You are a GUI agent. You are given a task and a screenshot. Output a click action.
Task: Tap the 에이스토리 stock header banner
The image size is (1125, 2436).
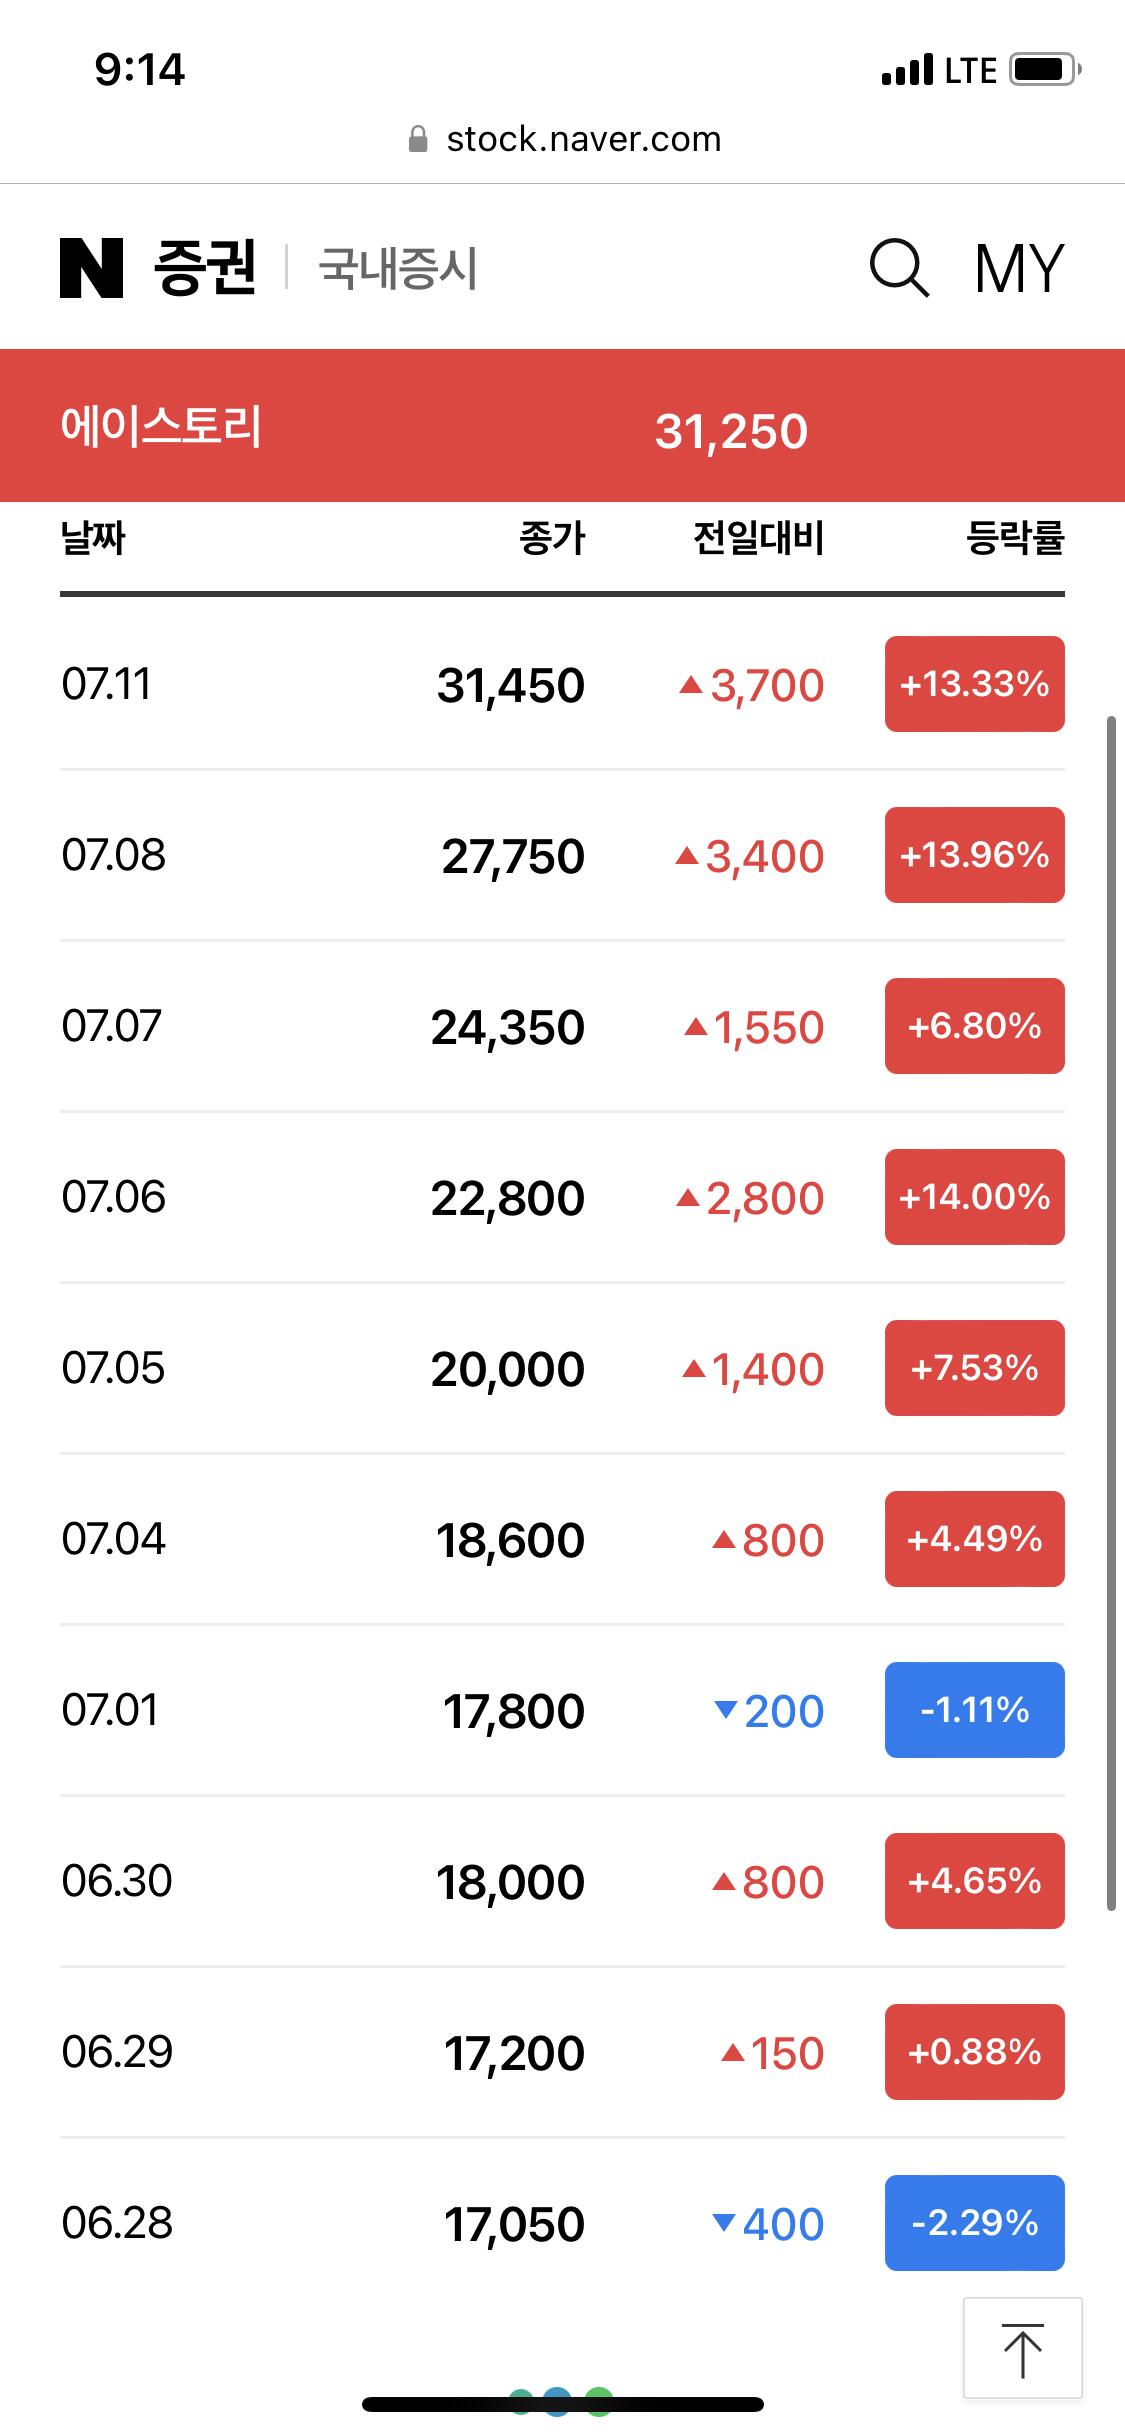coord(562,426)
